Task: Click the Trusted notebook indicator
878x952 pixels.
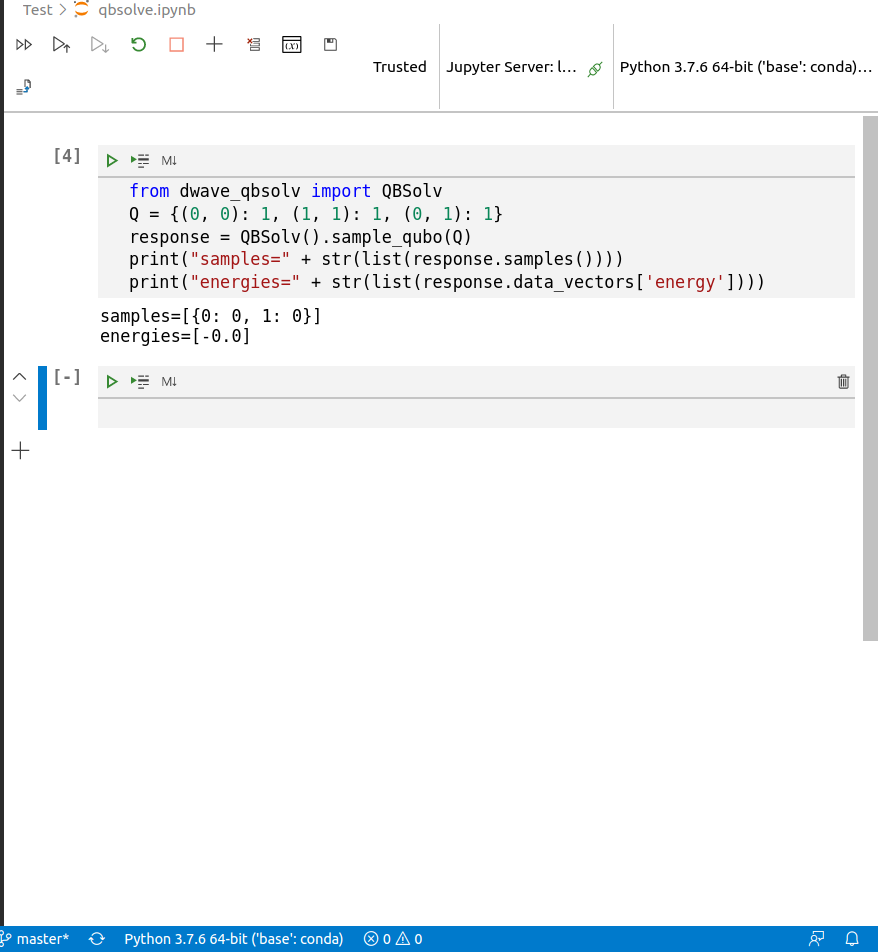Action: [x=399, y=67]
